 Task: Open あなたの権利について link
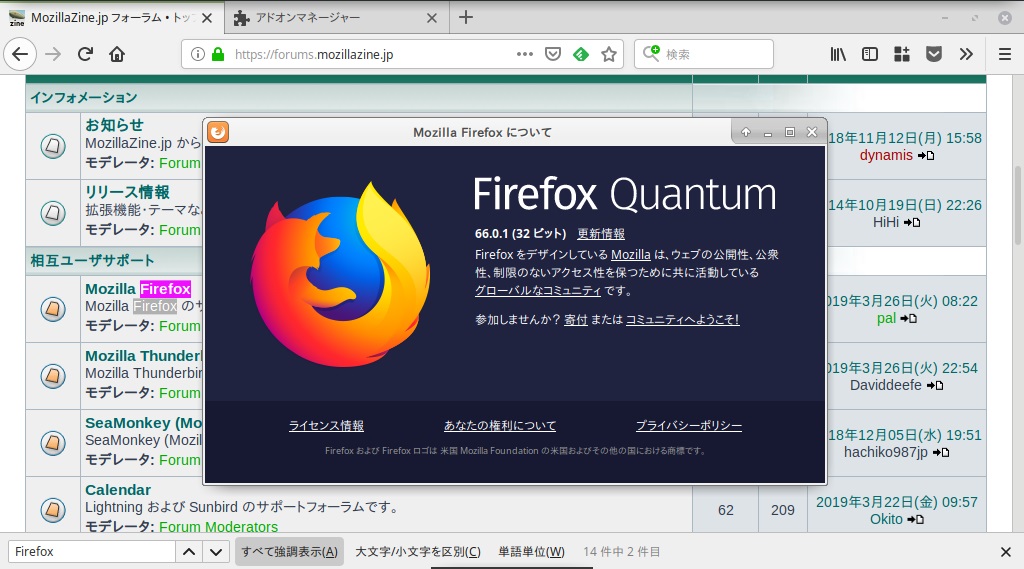click(x=500, y=426)
